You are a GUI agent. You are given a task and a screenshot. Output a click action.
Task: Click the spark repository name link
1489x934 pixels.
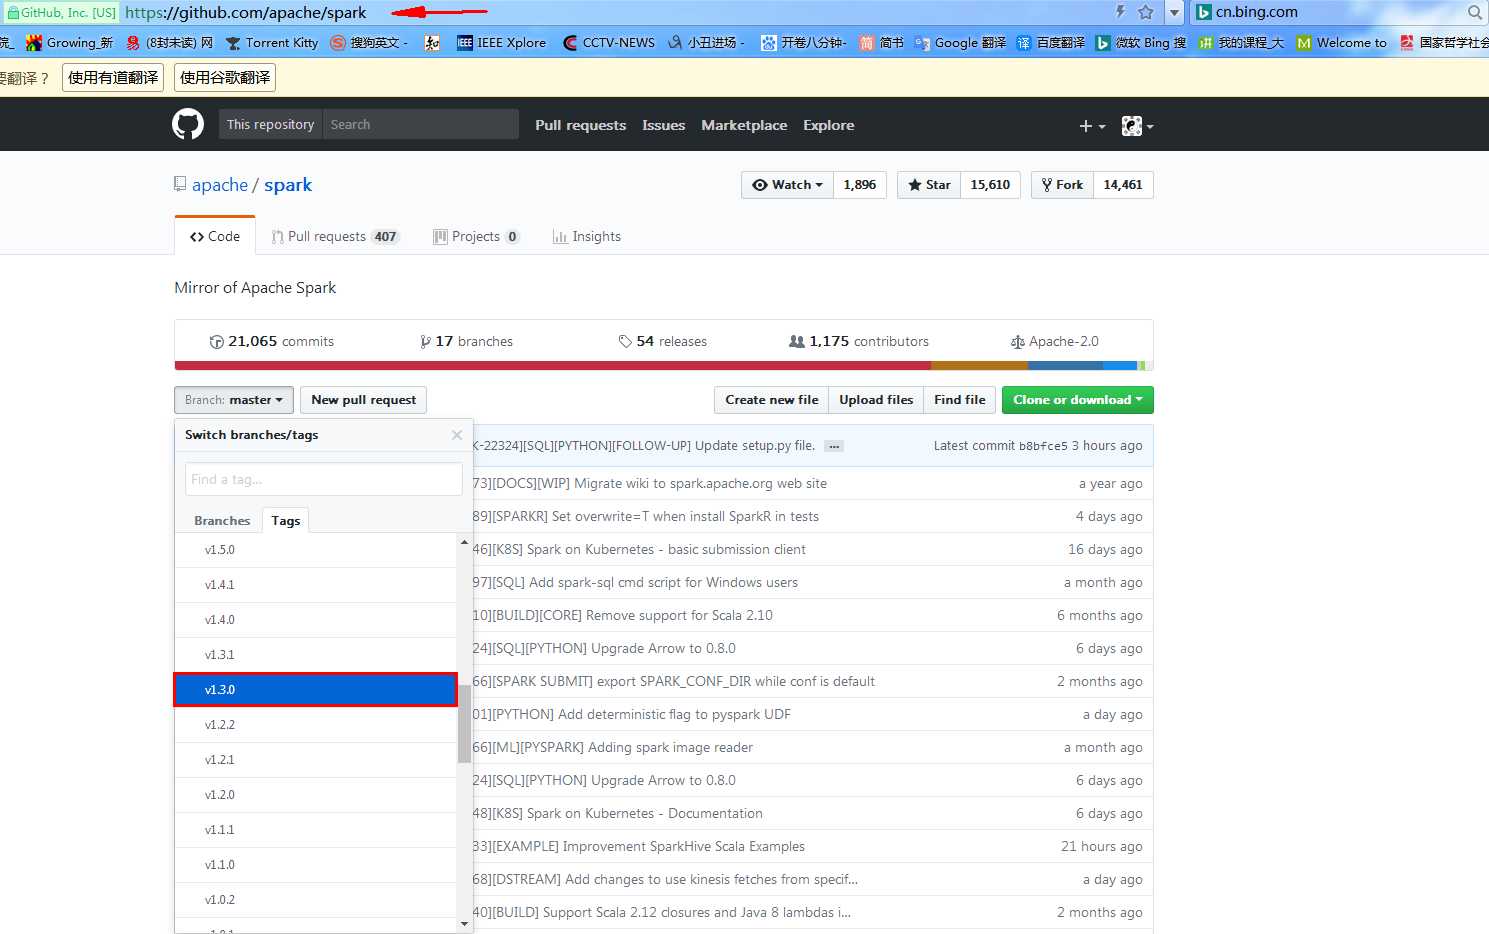coord(288,185)
